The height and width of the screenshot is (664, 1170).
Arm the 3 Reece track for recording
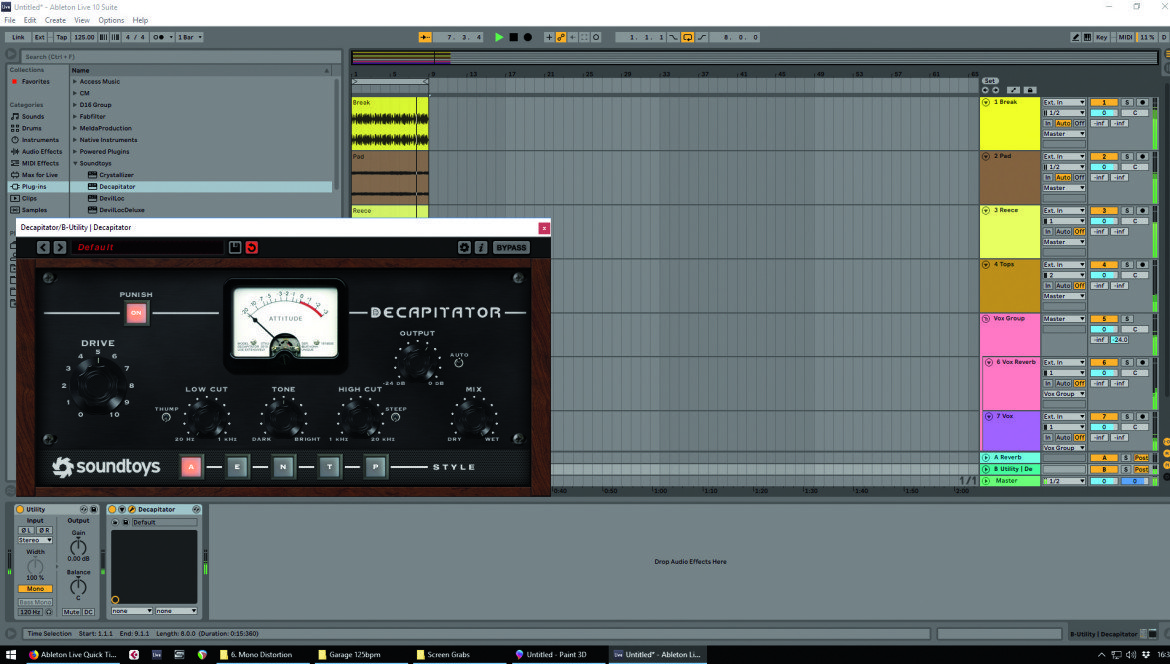tap(1142, 210)
